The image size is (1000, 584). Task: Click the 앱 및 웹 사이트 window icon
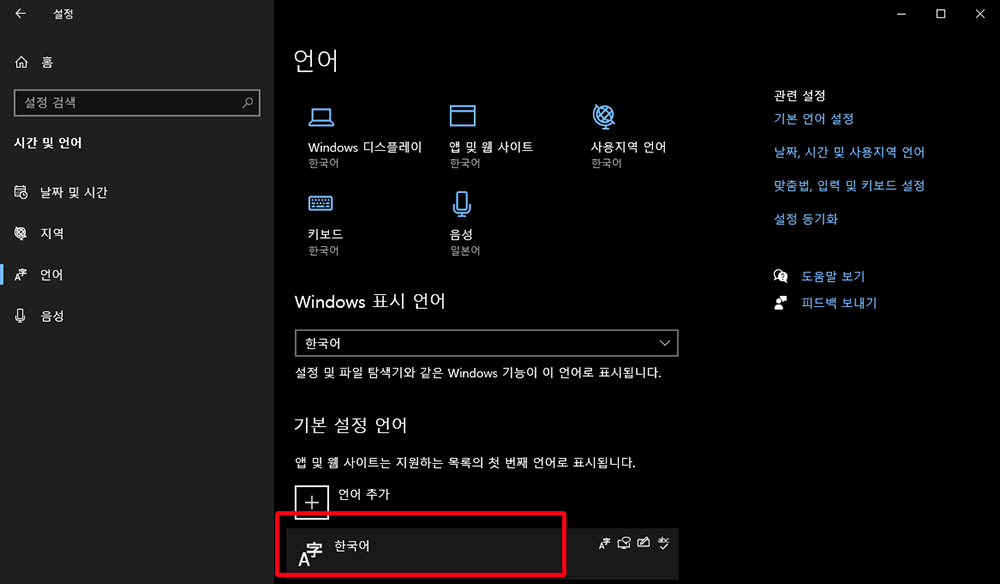(x=462, y=116)
